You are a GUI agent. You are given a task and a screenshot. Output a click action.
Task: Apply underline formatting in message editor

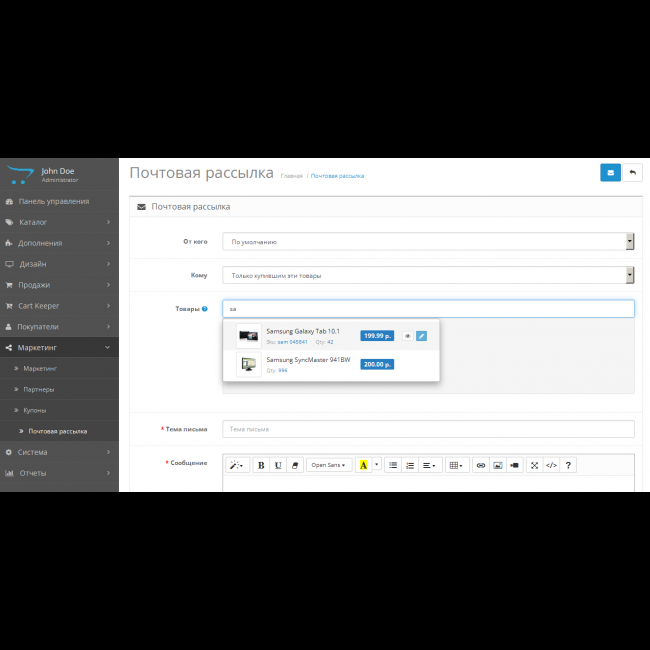(278, 465)
